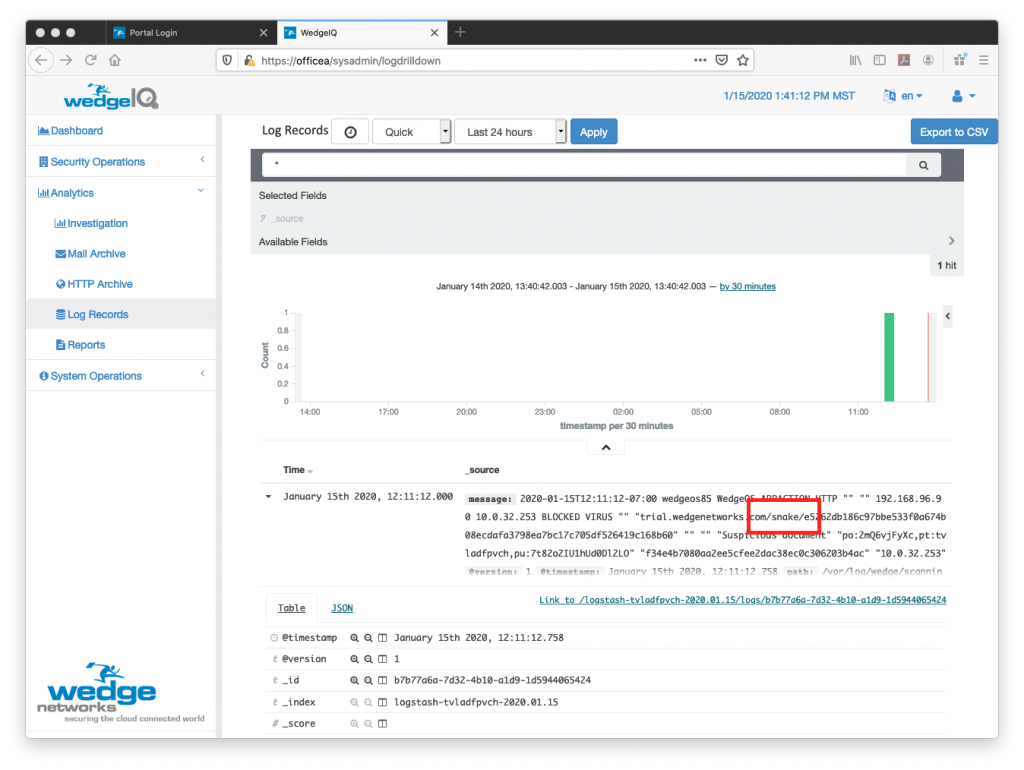Viewport: 1024px width, 770px height.
Task: Collapse the January 15th log row
Action: coord(268,497)
